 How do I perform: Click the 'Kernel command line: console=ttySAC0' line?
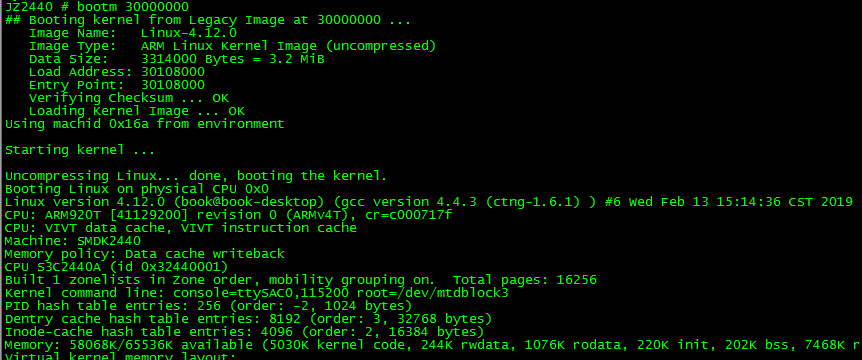tap(256, 293)
